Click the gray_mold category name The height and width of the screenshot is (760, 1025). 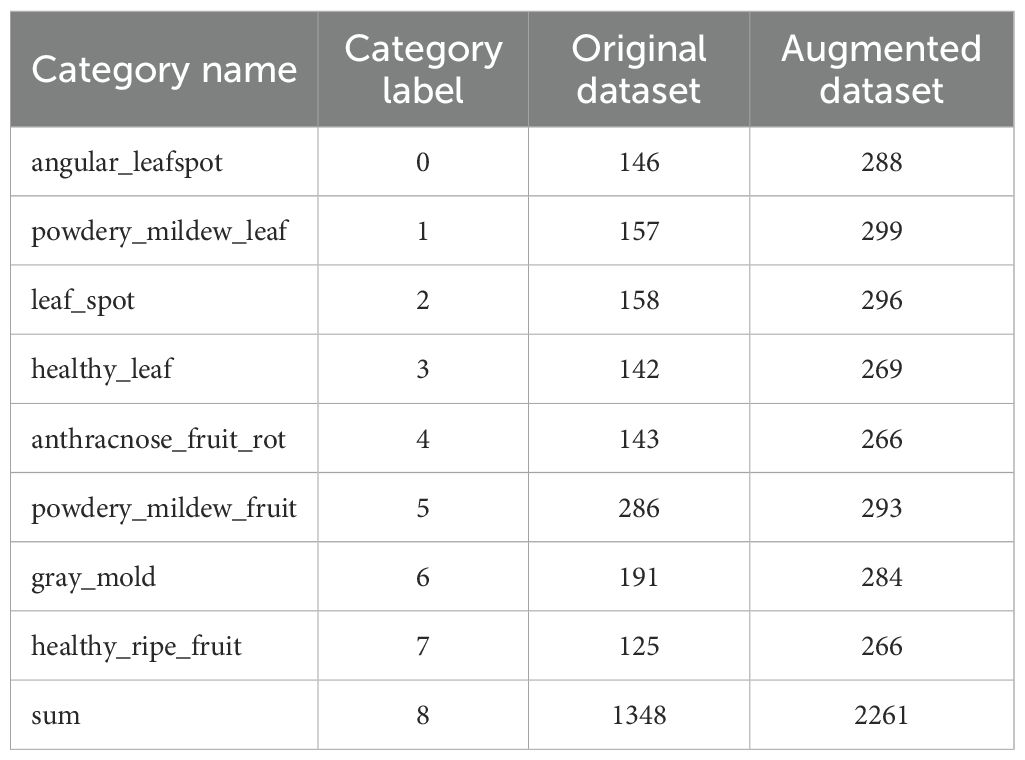pos(94,577)
